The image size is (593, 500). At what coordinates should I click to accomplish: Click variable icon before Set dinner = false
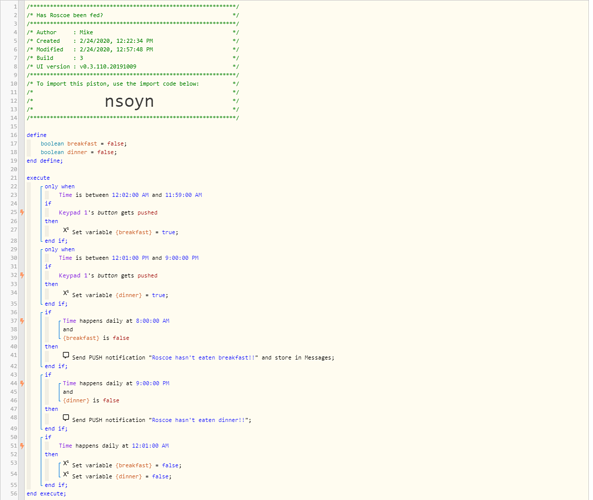(x=66, y=474)
